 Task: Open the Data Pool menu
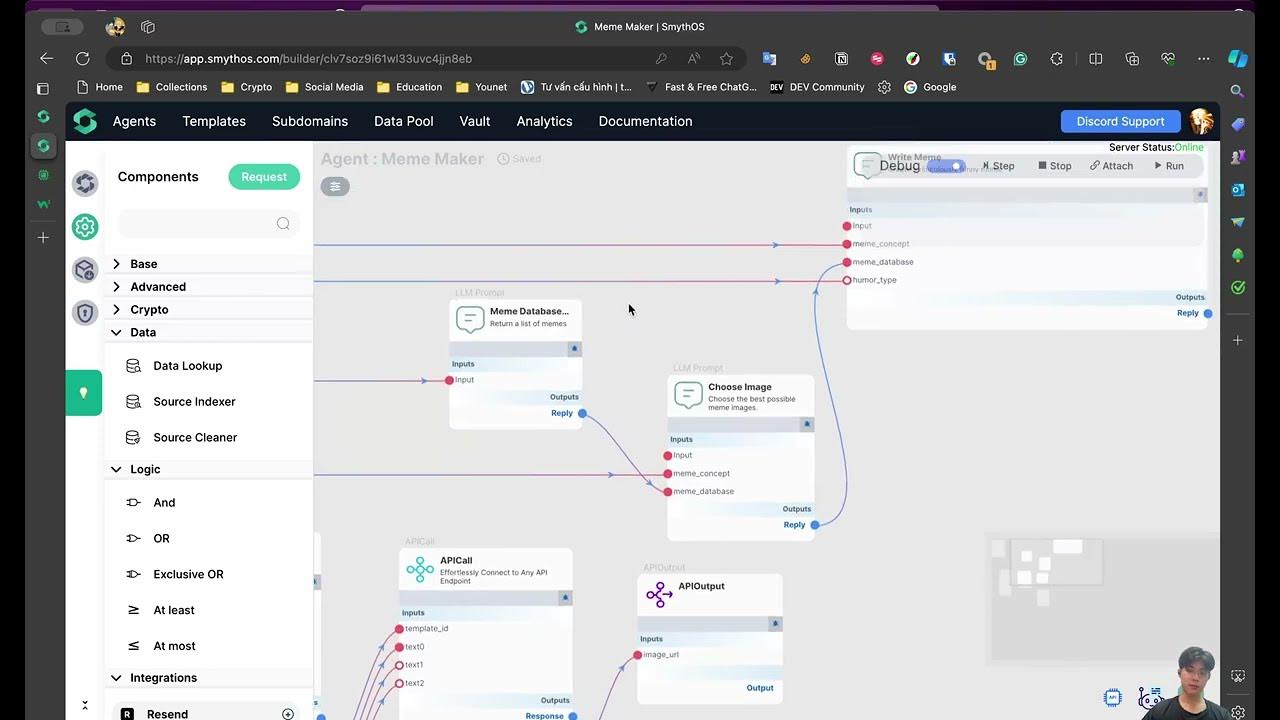404,121
